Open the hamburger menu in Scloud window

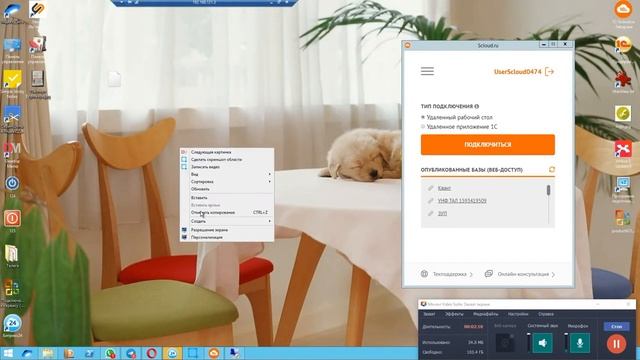(427, 71)
